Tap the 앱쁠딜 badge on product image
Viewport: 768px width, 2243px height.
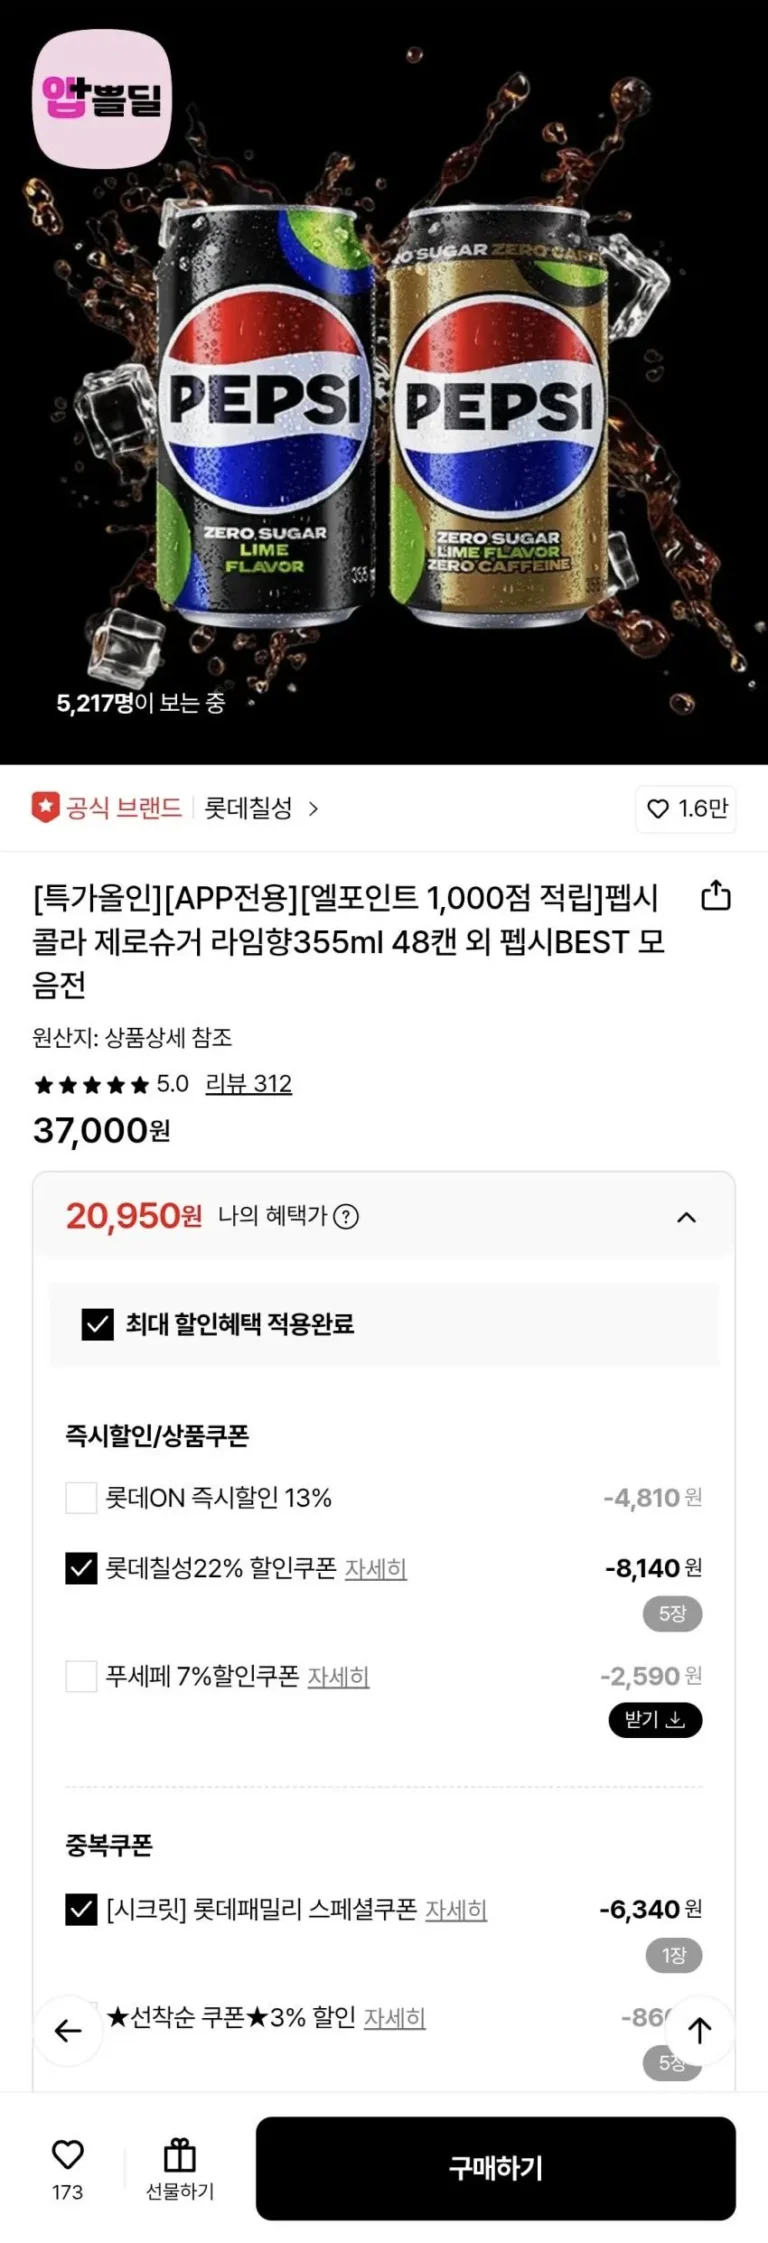tap(103, 98)
